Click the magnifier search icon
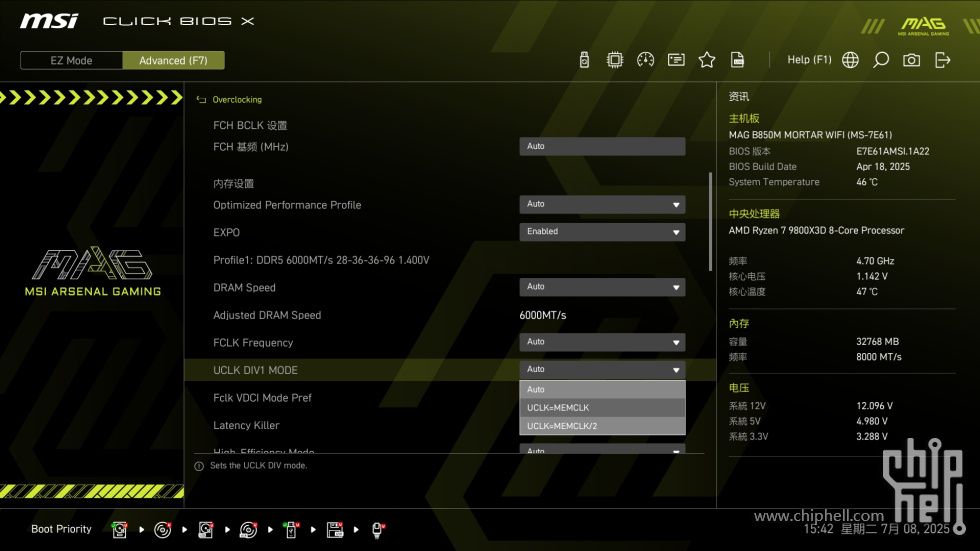Screen dimensions: 980x551 (x=881, y=60)
